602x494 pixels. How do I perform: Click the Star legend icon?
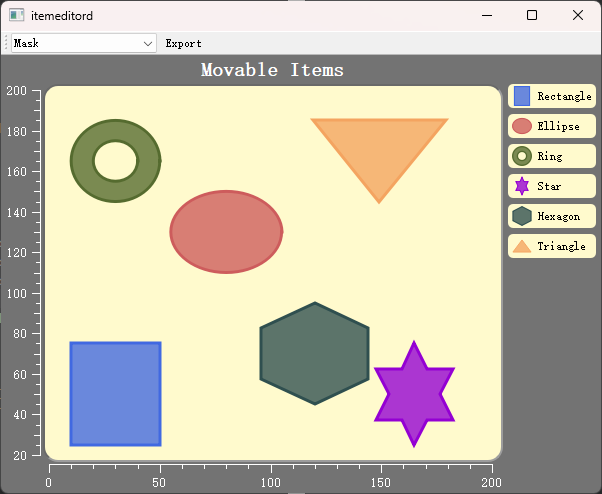(x=522, y=186)
